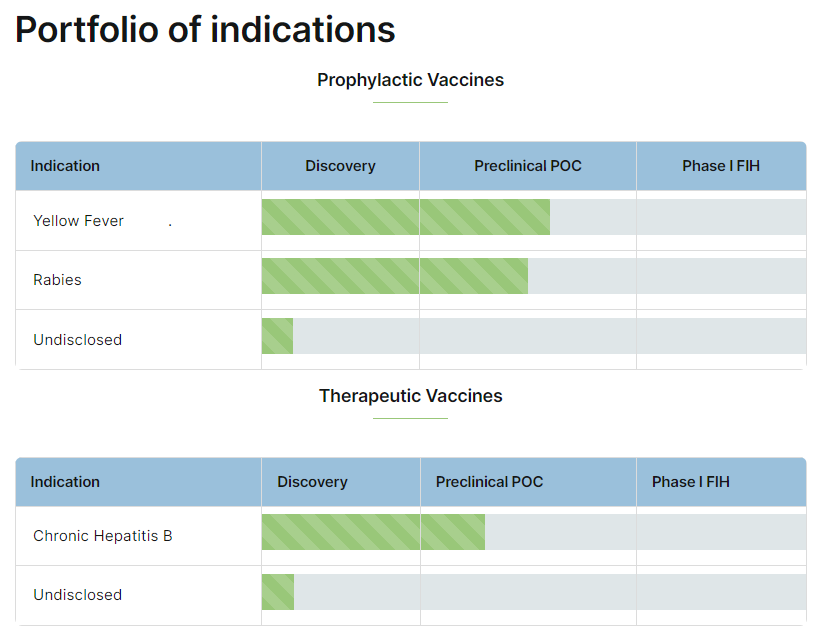This screenshot has height=630, width=816.
Task: Click Preclinical POC header in therapeutic table
Action: click(489, 482)
